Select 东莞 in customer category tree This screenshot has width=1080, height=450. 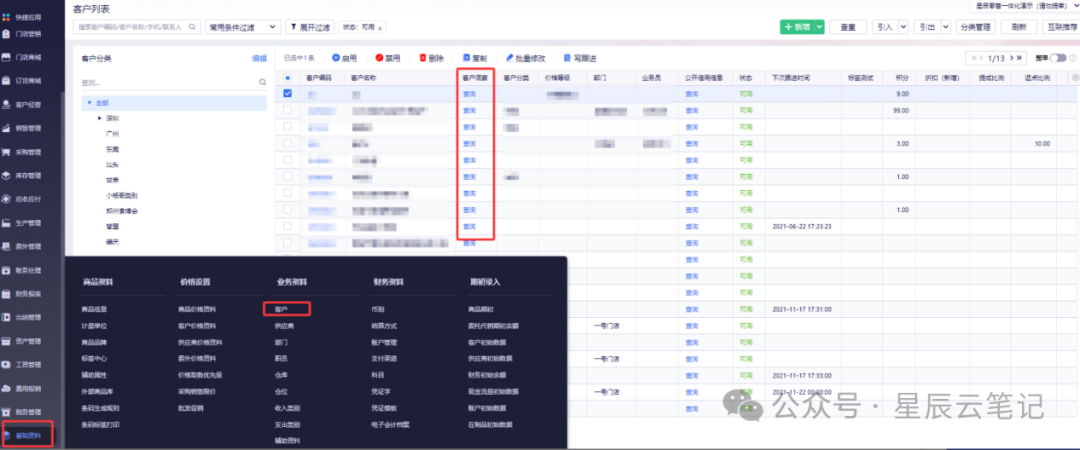113,149
